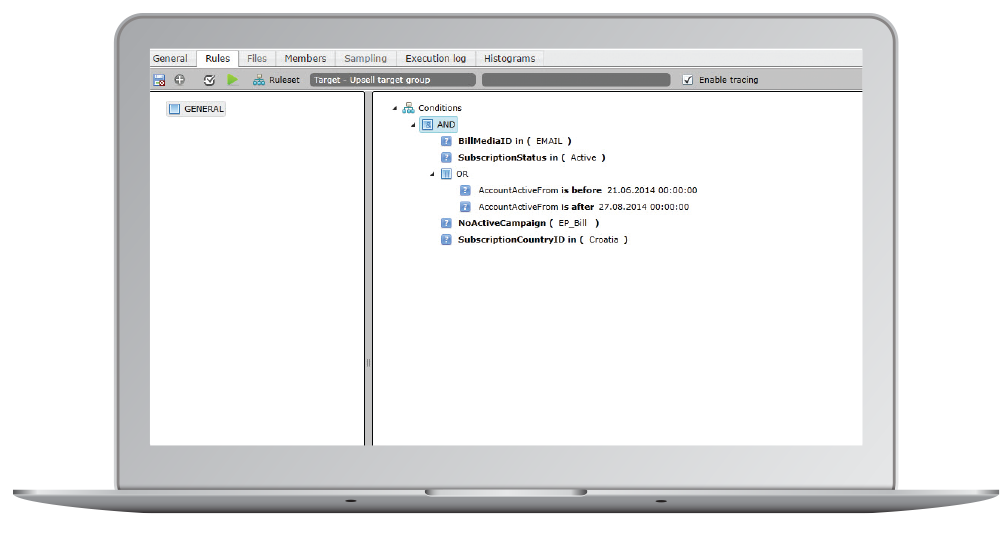Switch to the Sampling tab

point(365,58)
